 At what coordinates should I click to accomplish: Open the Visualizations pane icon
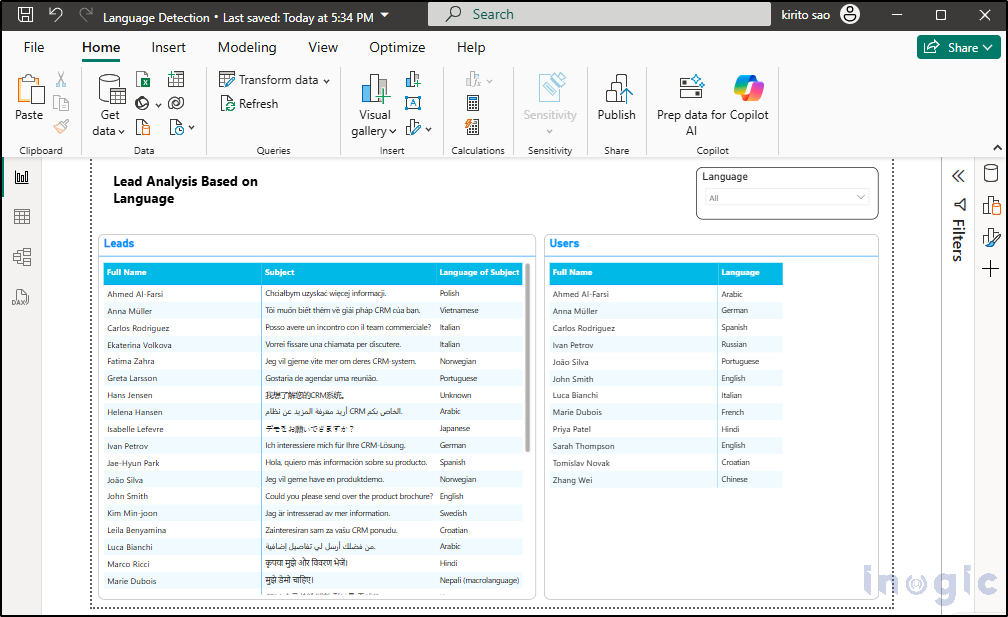click(x=991, y=206)
